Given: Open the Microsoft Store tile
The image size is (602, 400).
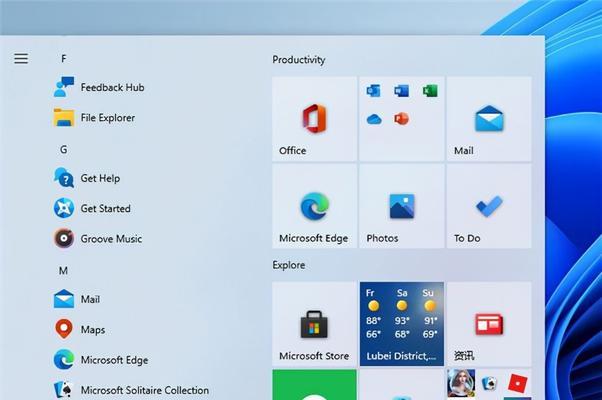Looking at the screenshot, I should coord(314,324).
